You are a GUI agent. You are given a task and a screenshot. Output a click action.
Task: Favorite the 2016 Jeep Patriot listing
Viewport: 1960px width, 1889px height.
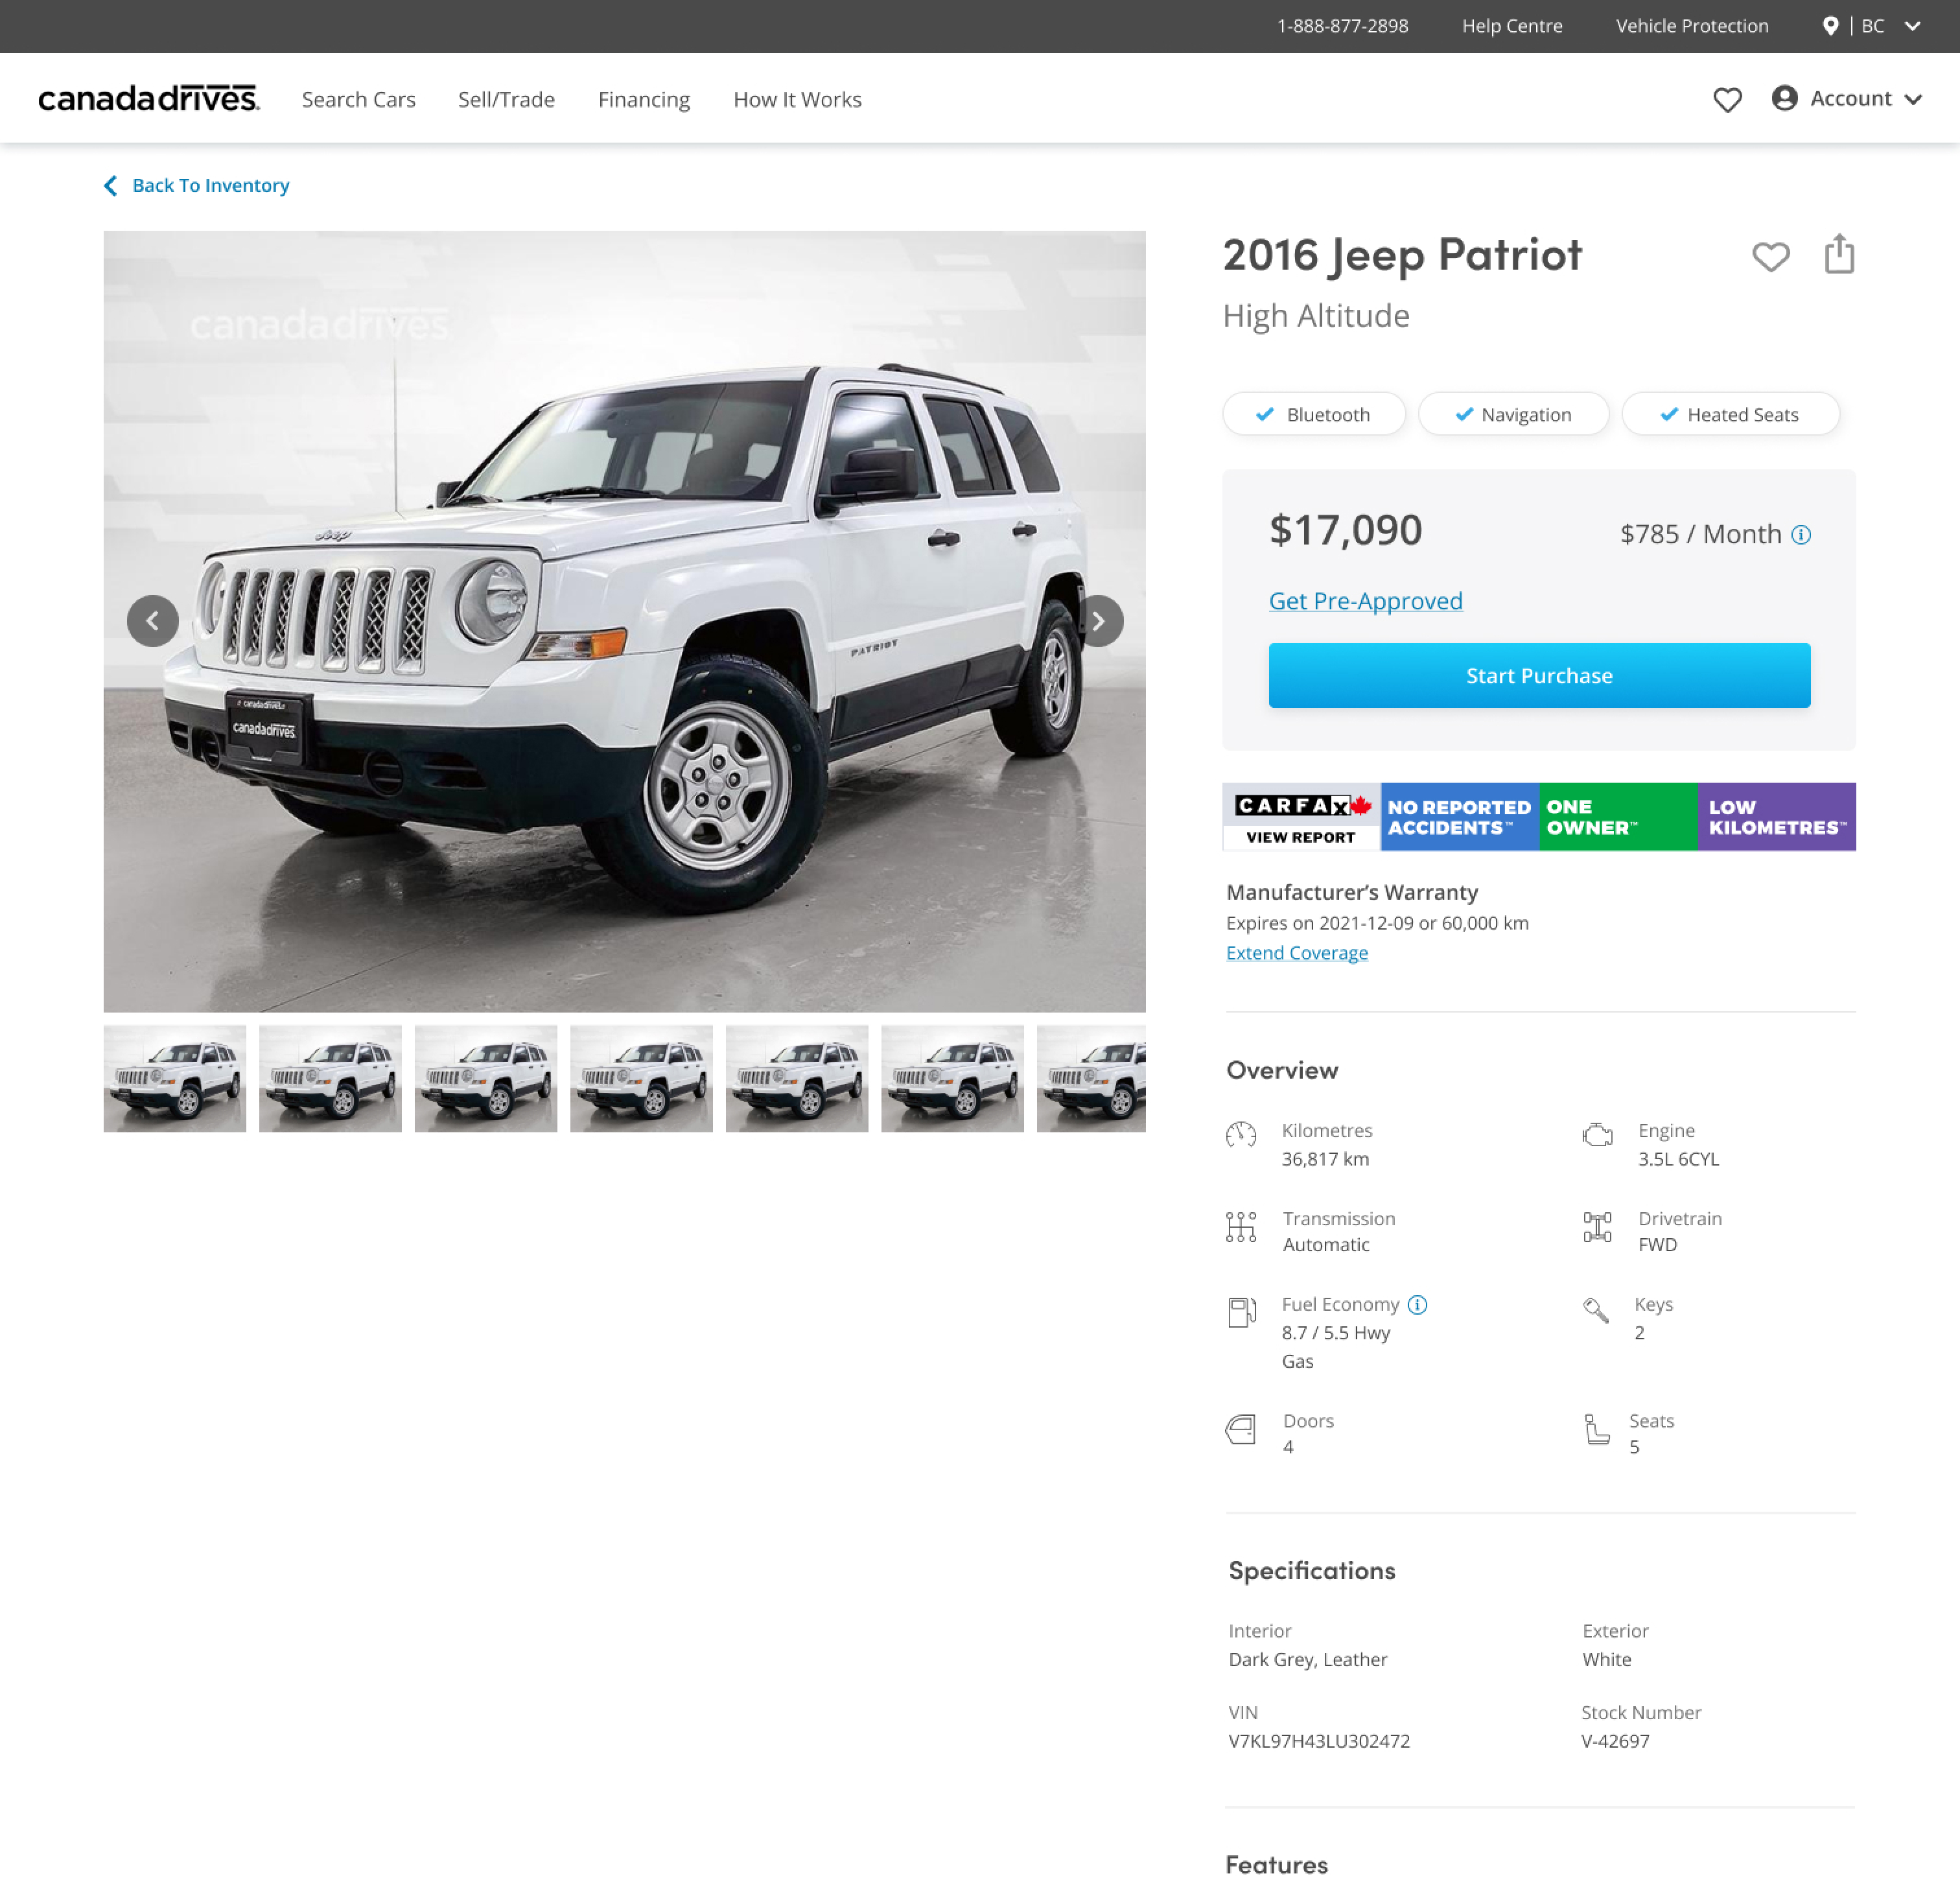(1770, 257)
